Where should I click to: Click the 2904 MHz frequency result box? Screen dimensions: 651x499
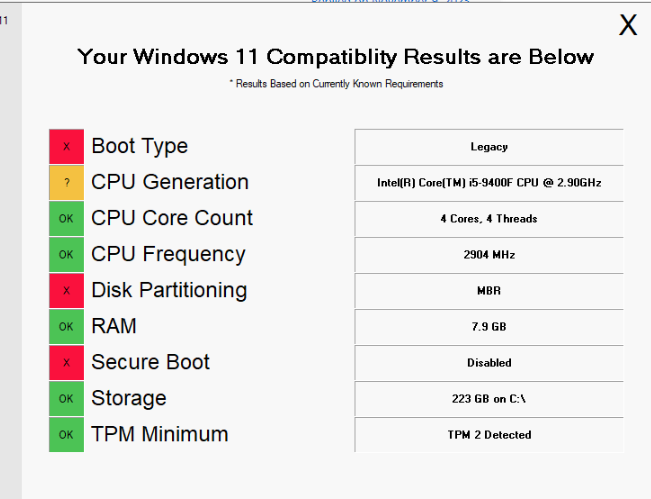coord(489,255)
